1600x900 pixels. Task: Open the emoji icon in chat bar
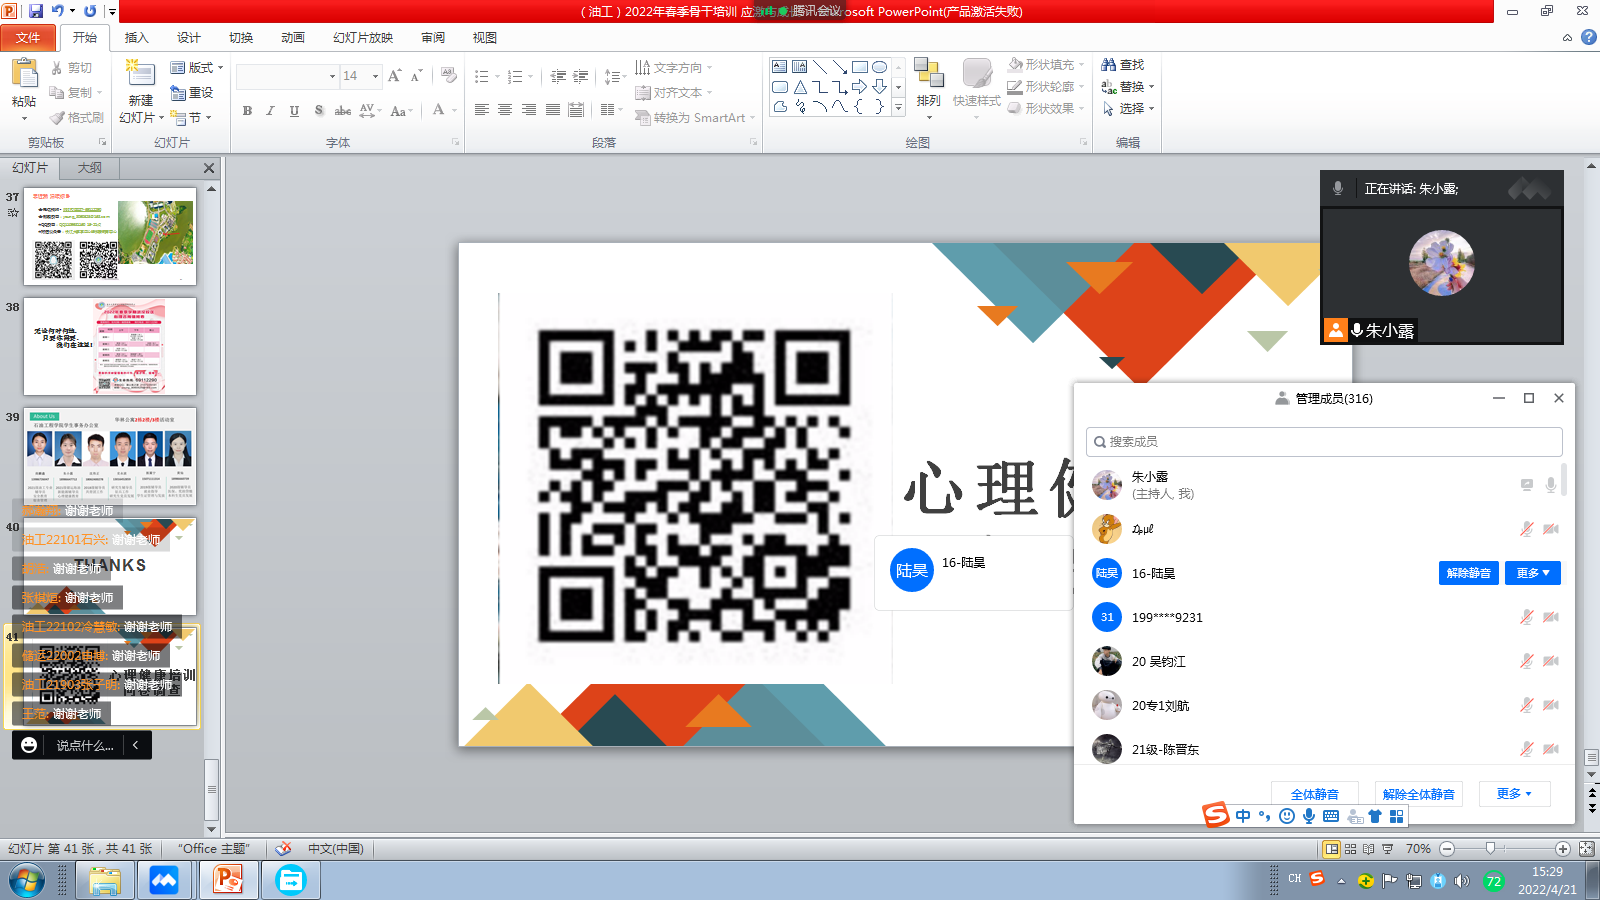(x=29, y=745)
